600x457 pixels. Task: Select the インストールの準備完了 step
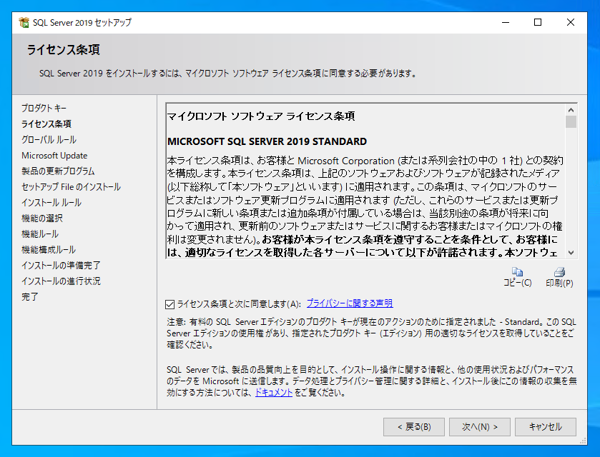(61, 265)
